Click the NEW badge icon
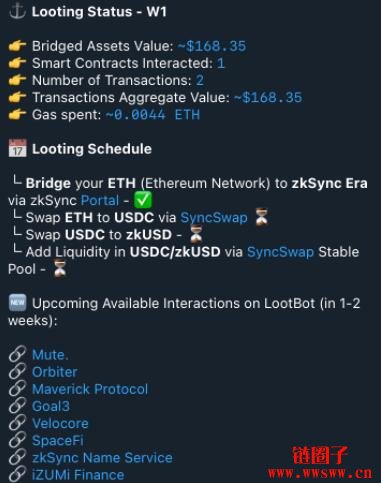 pyautogui.click(x=17, y=303)
